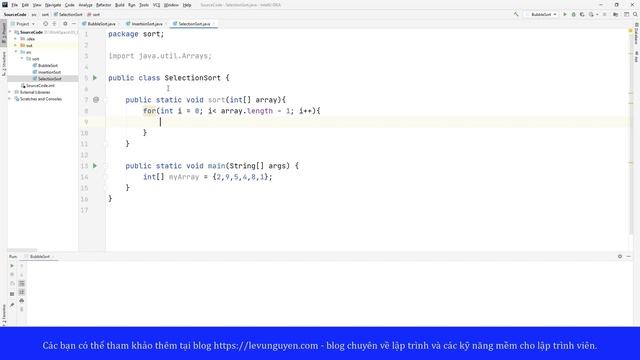Build project with the hammer icon
The height and width of the screenshot is (360, 640).
(x=516, y=14)
